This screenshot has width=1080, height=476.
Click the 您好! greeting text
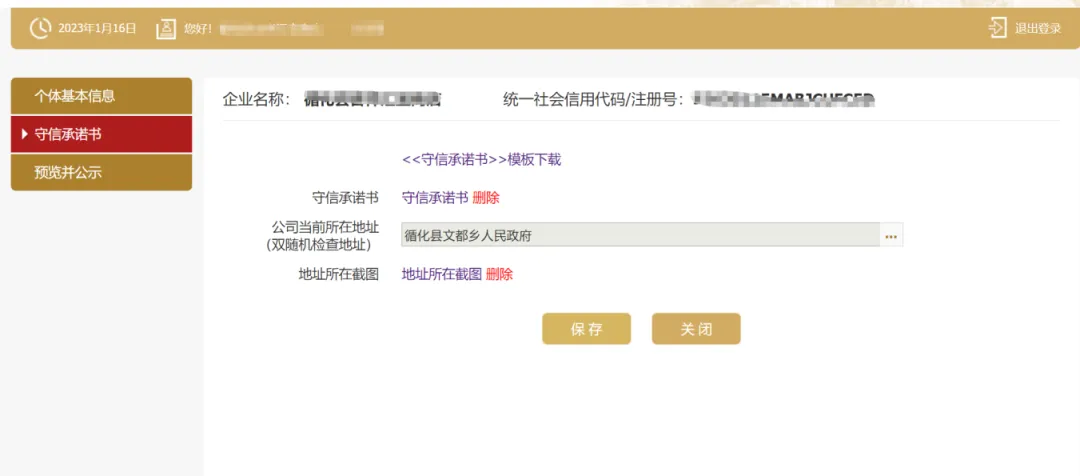(198, 29)
